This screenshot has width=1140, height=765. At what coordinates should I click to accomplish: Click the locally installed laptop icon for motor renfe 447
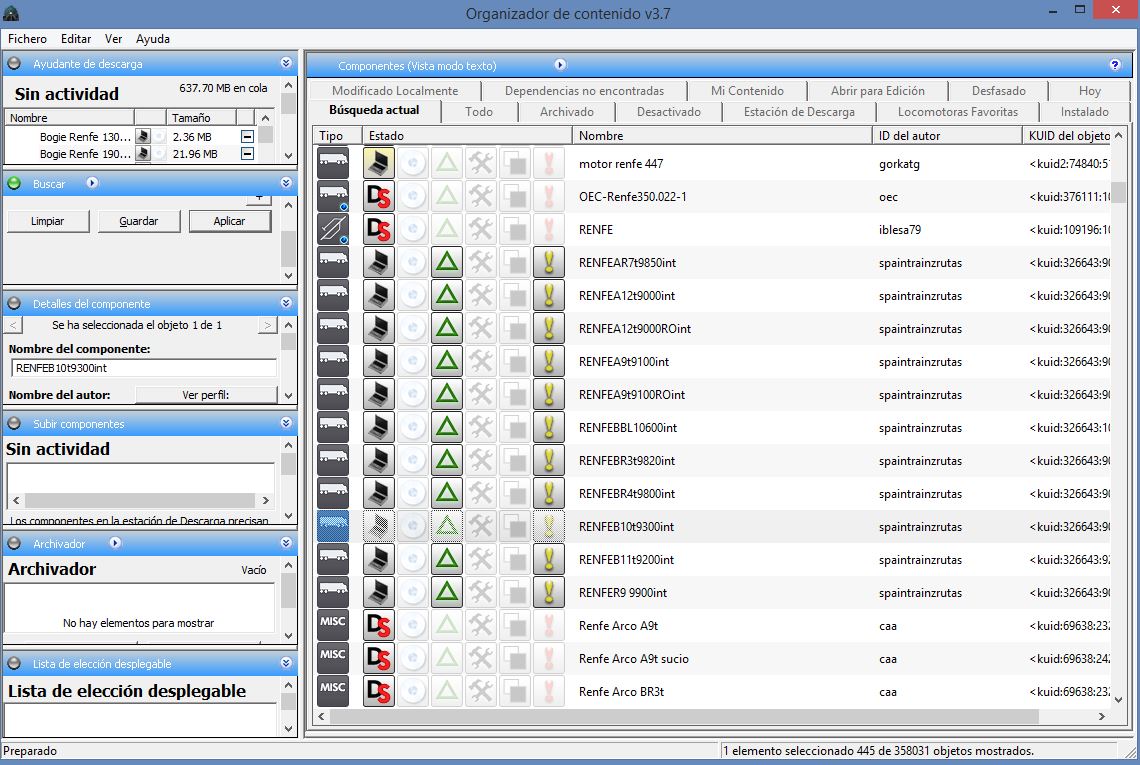click(x=378, y=164)
